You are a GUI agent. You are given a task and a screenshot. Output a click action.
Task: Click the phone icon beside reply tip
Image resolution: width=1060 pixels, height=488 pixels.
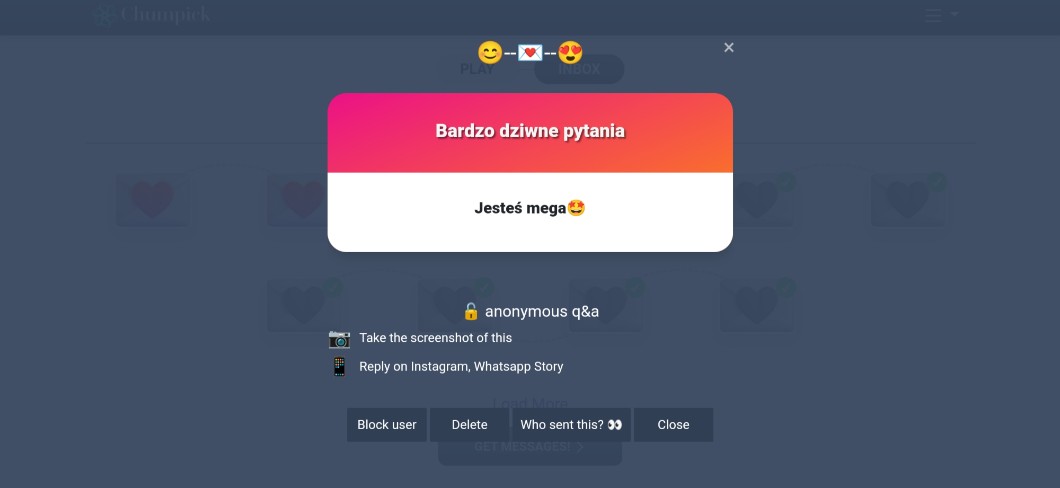pyautogui.click(x=339, y=366)
